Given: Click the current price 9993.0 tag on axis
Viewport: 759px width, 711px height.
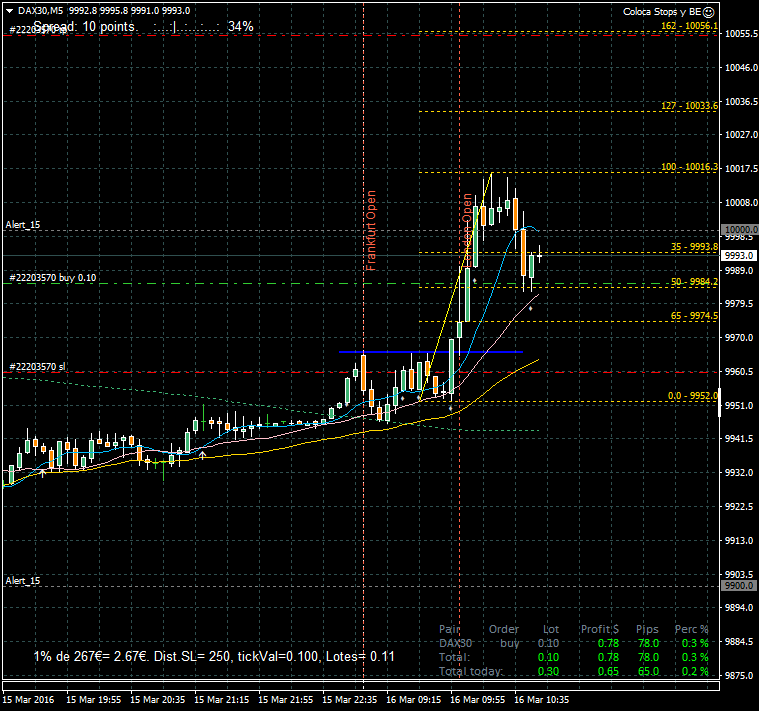Looking at the screenshot, I should coord(739,256).
